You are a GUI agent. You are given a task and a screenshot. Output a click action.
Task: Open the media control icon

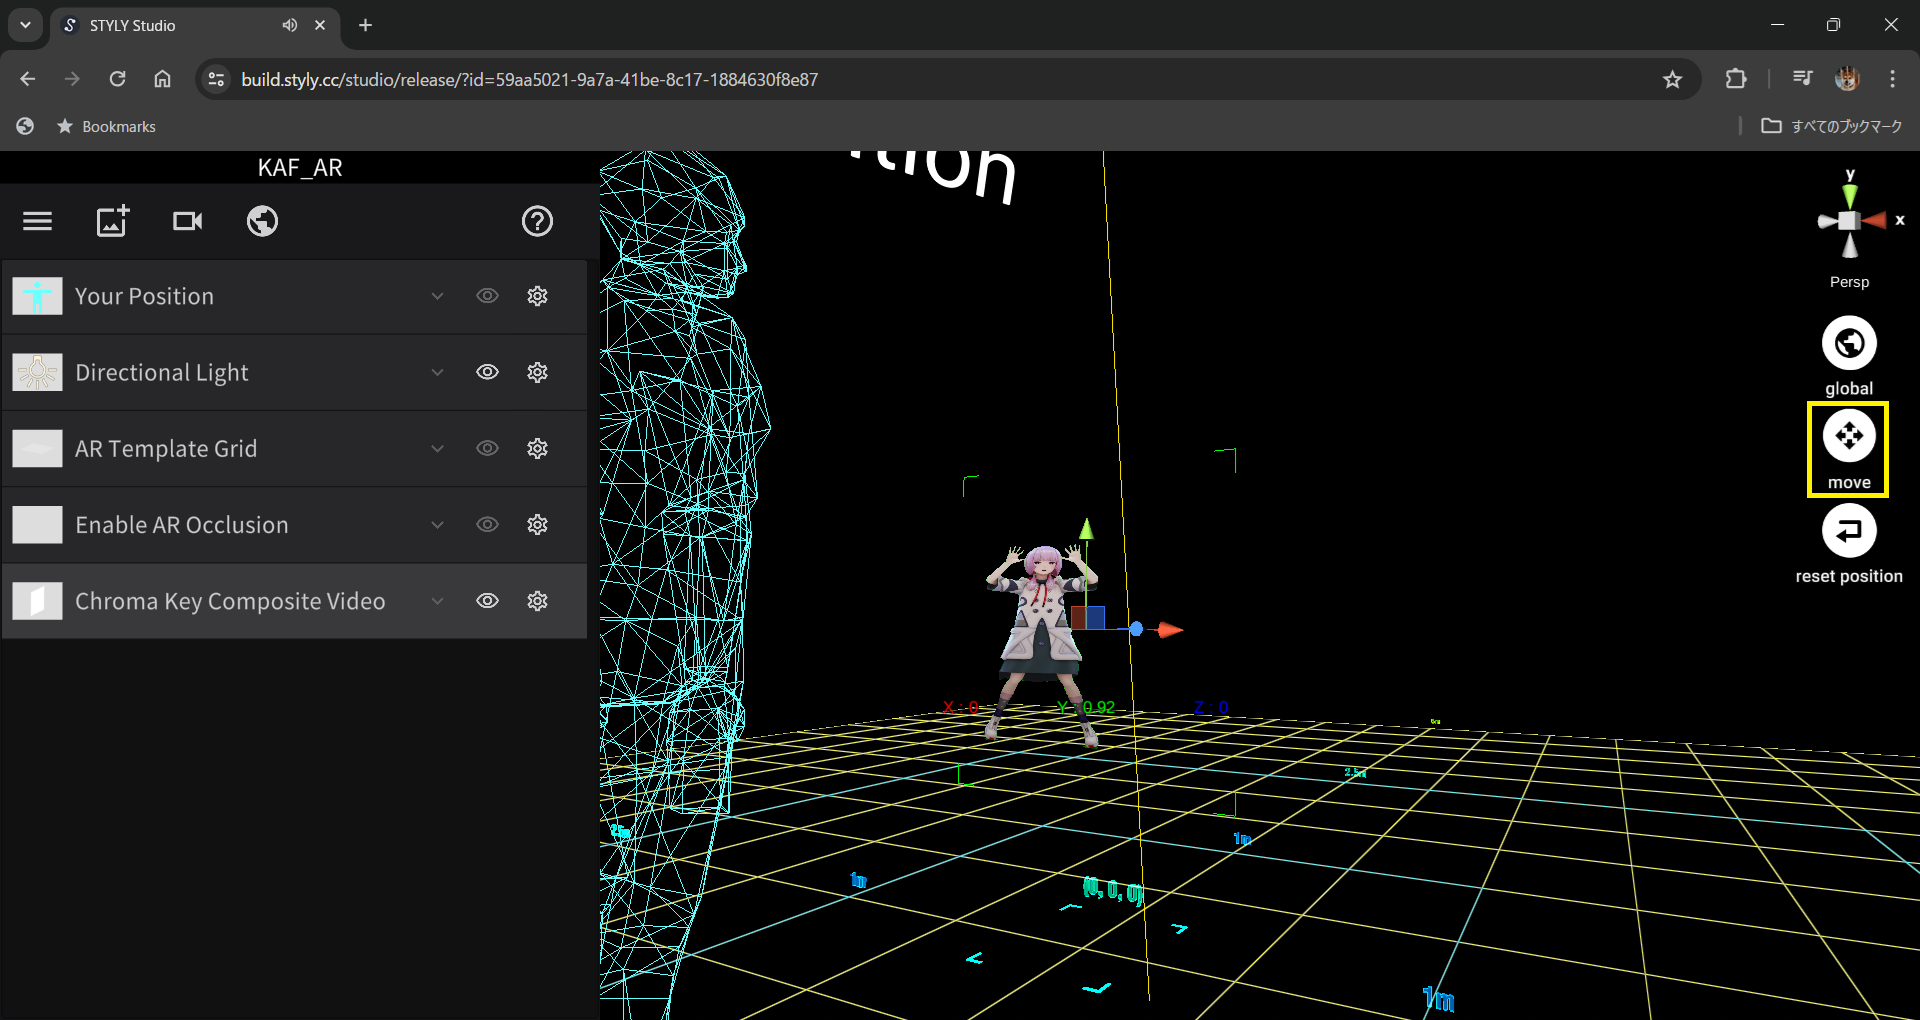click(1802, 79)
